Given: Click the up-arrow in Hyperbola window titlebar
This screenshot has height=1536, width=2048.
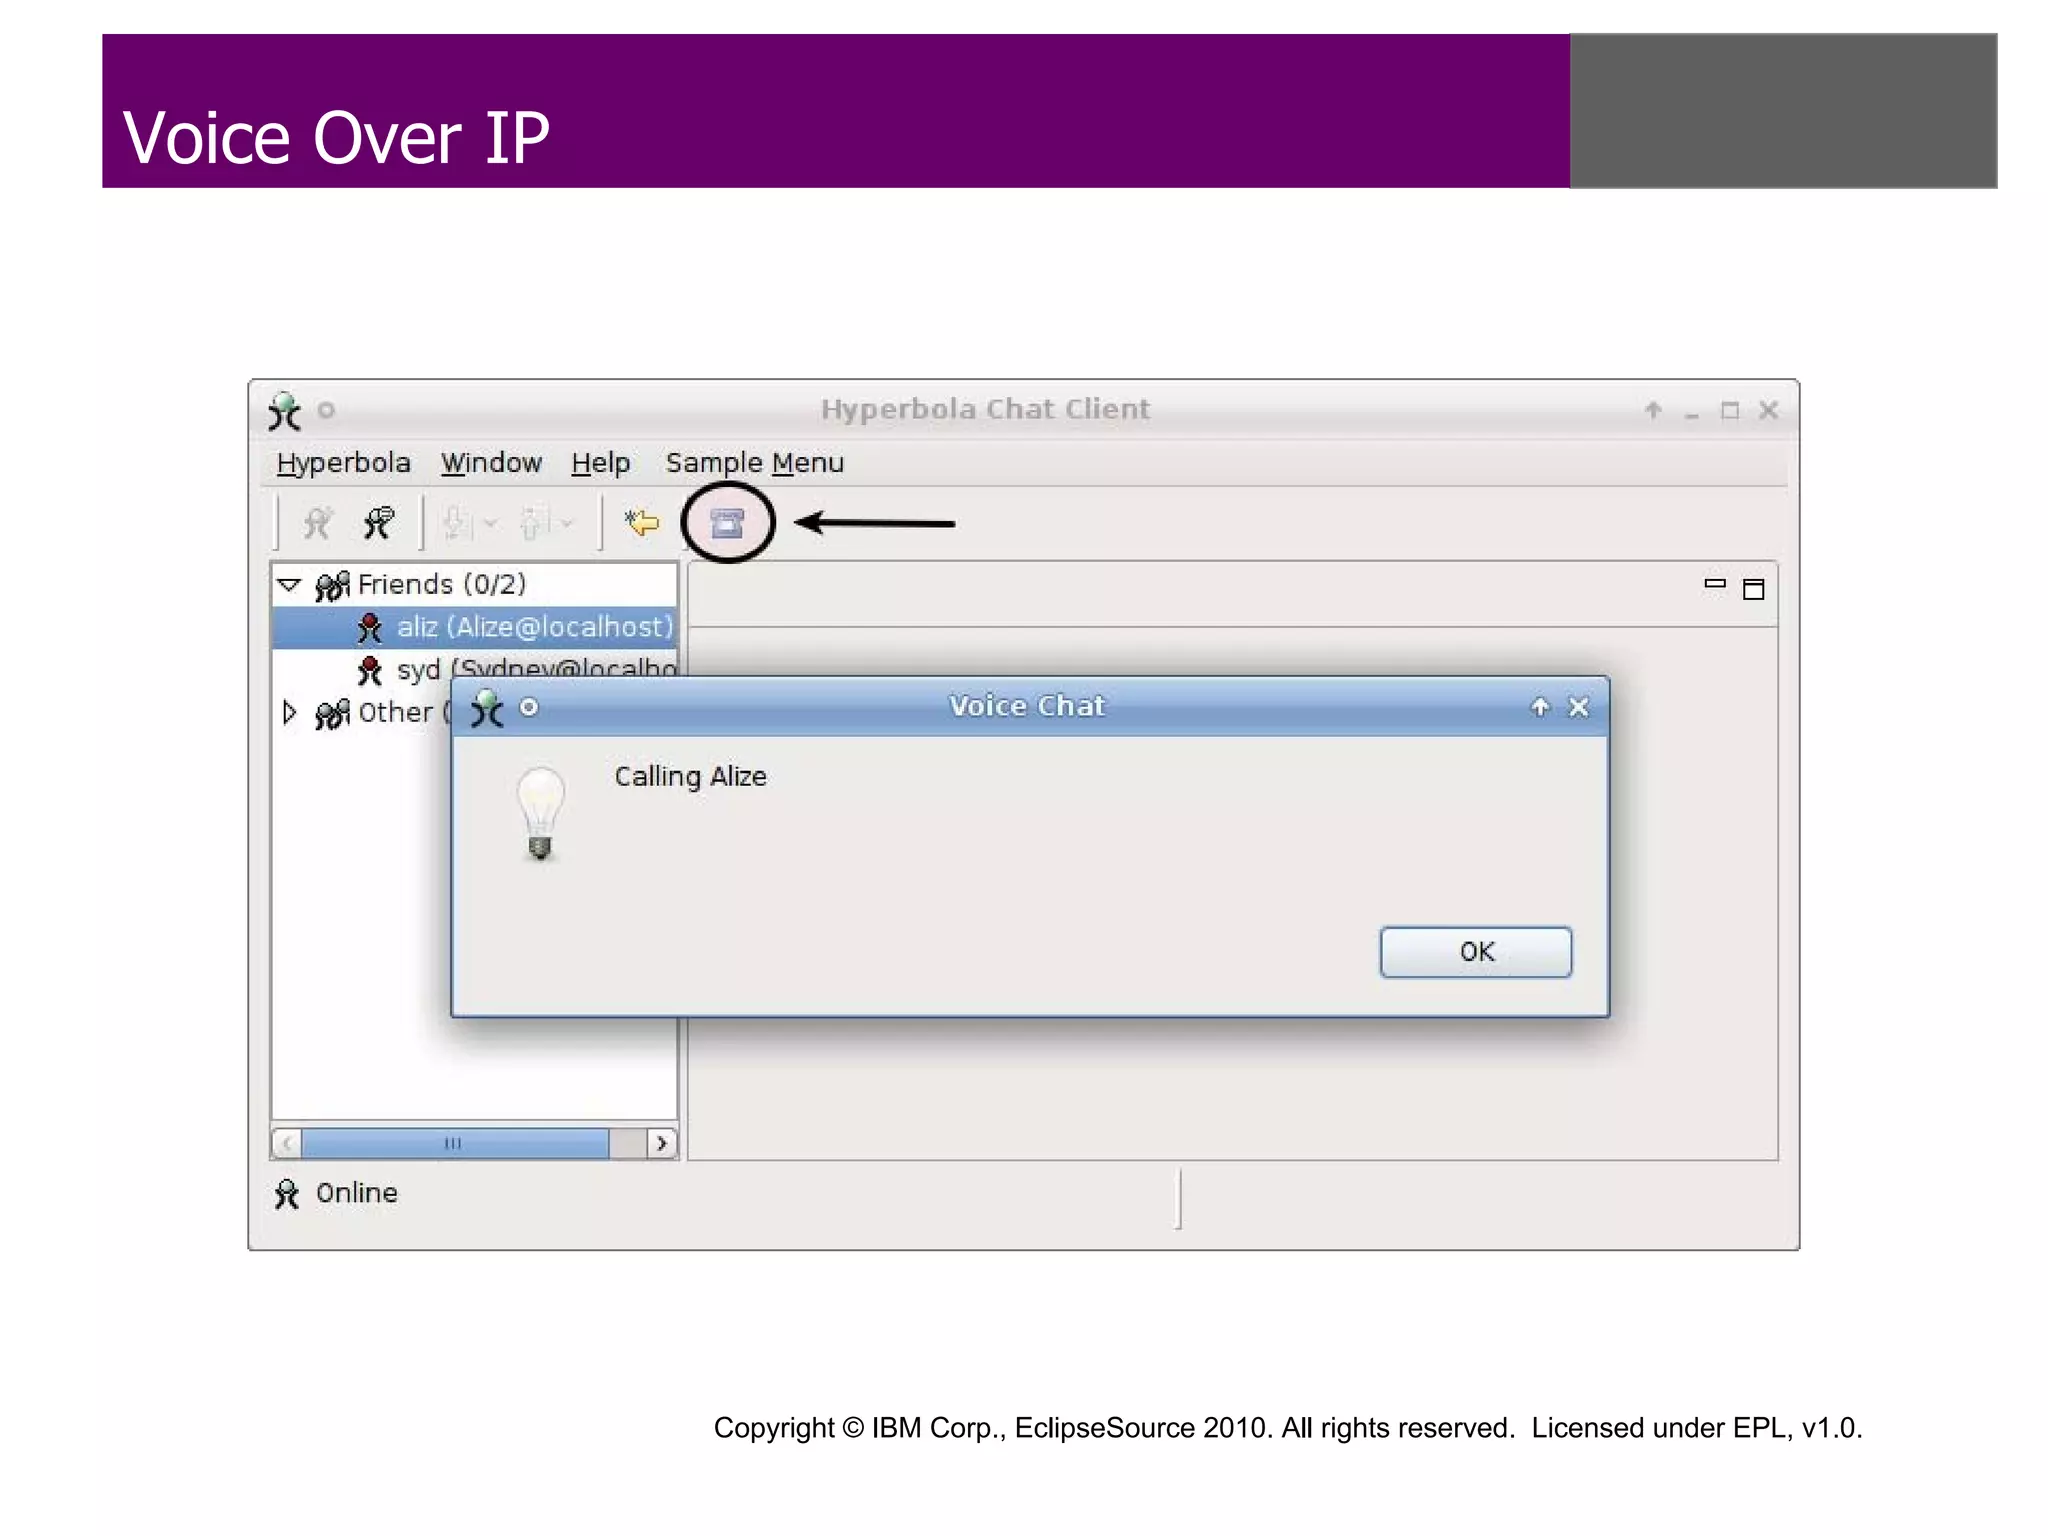Looking at the screenshot, I should click(x=1653, y=410).
